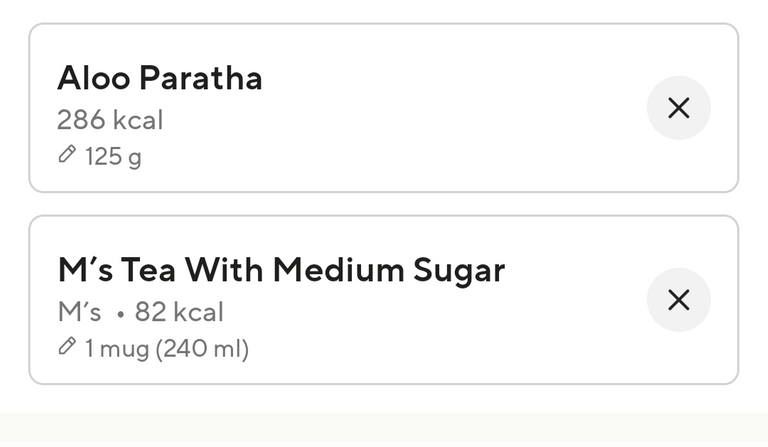This screenshot has width=768, height=447.
Task: Open the Aloo Paratha item title
Action: point(160,78)
